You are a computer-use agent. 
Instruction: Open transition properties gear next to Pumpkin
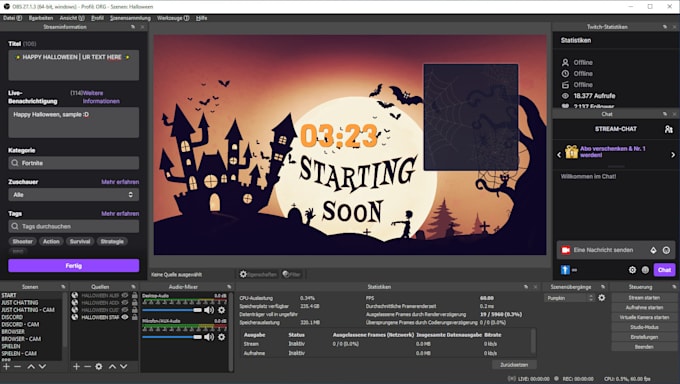coord(602,298)
